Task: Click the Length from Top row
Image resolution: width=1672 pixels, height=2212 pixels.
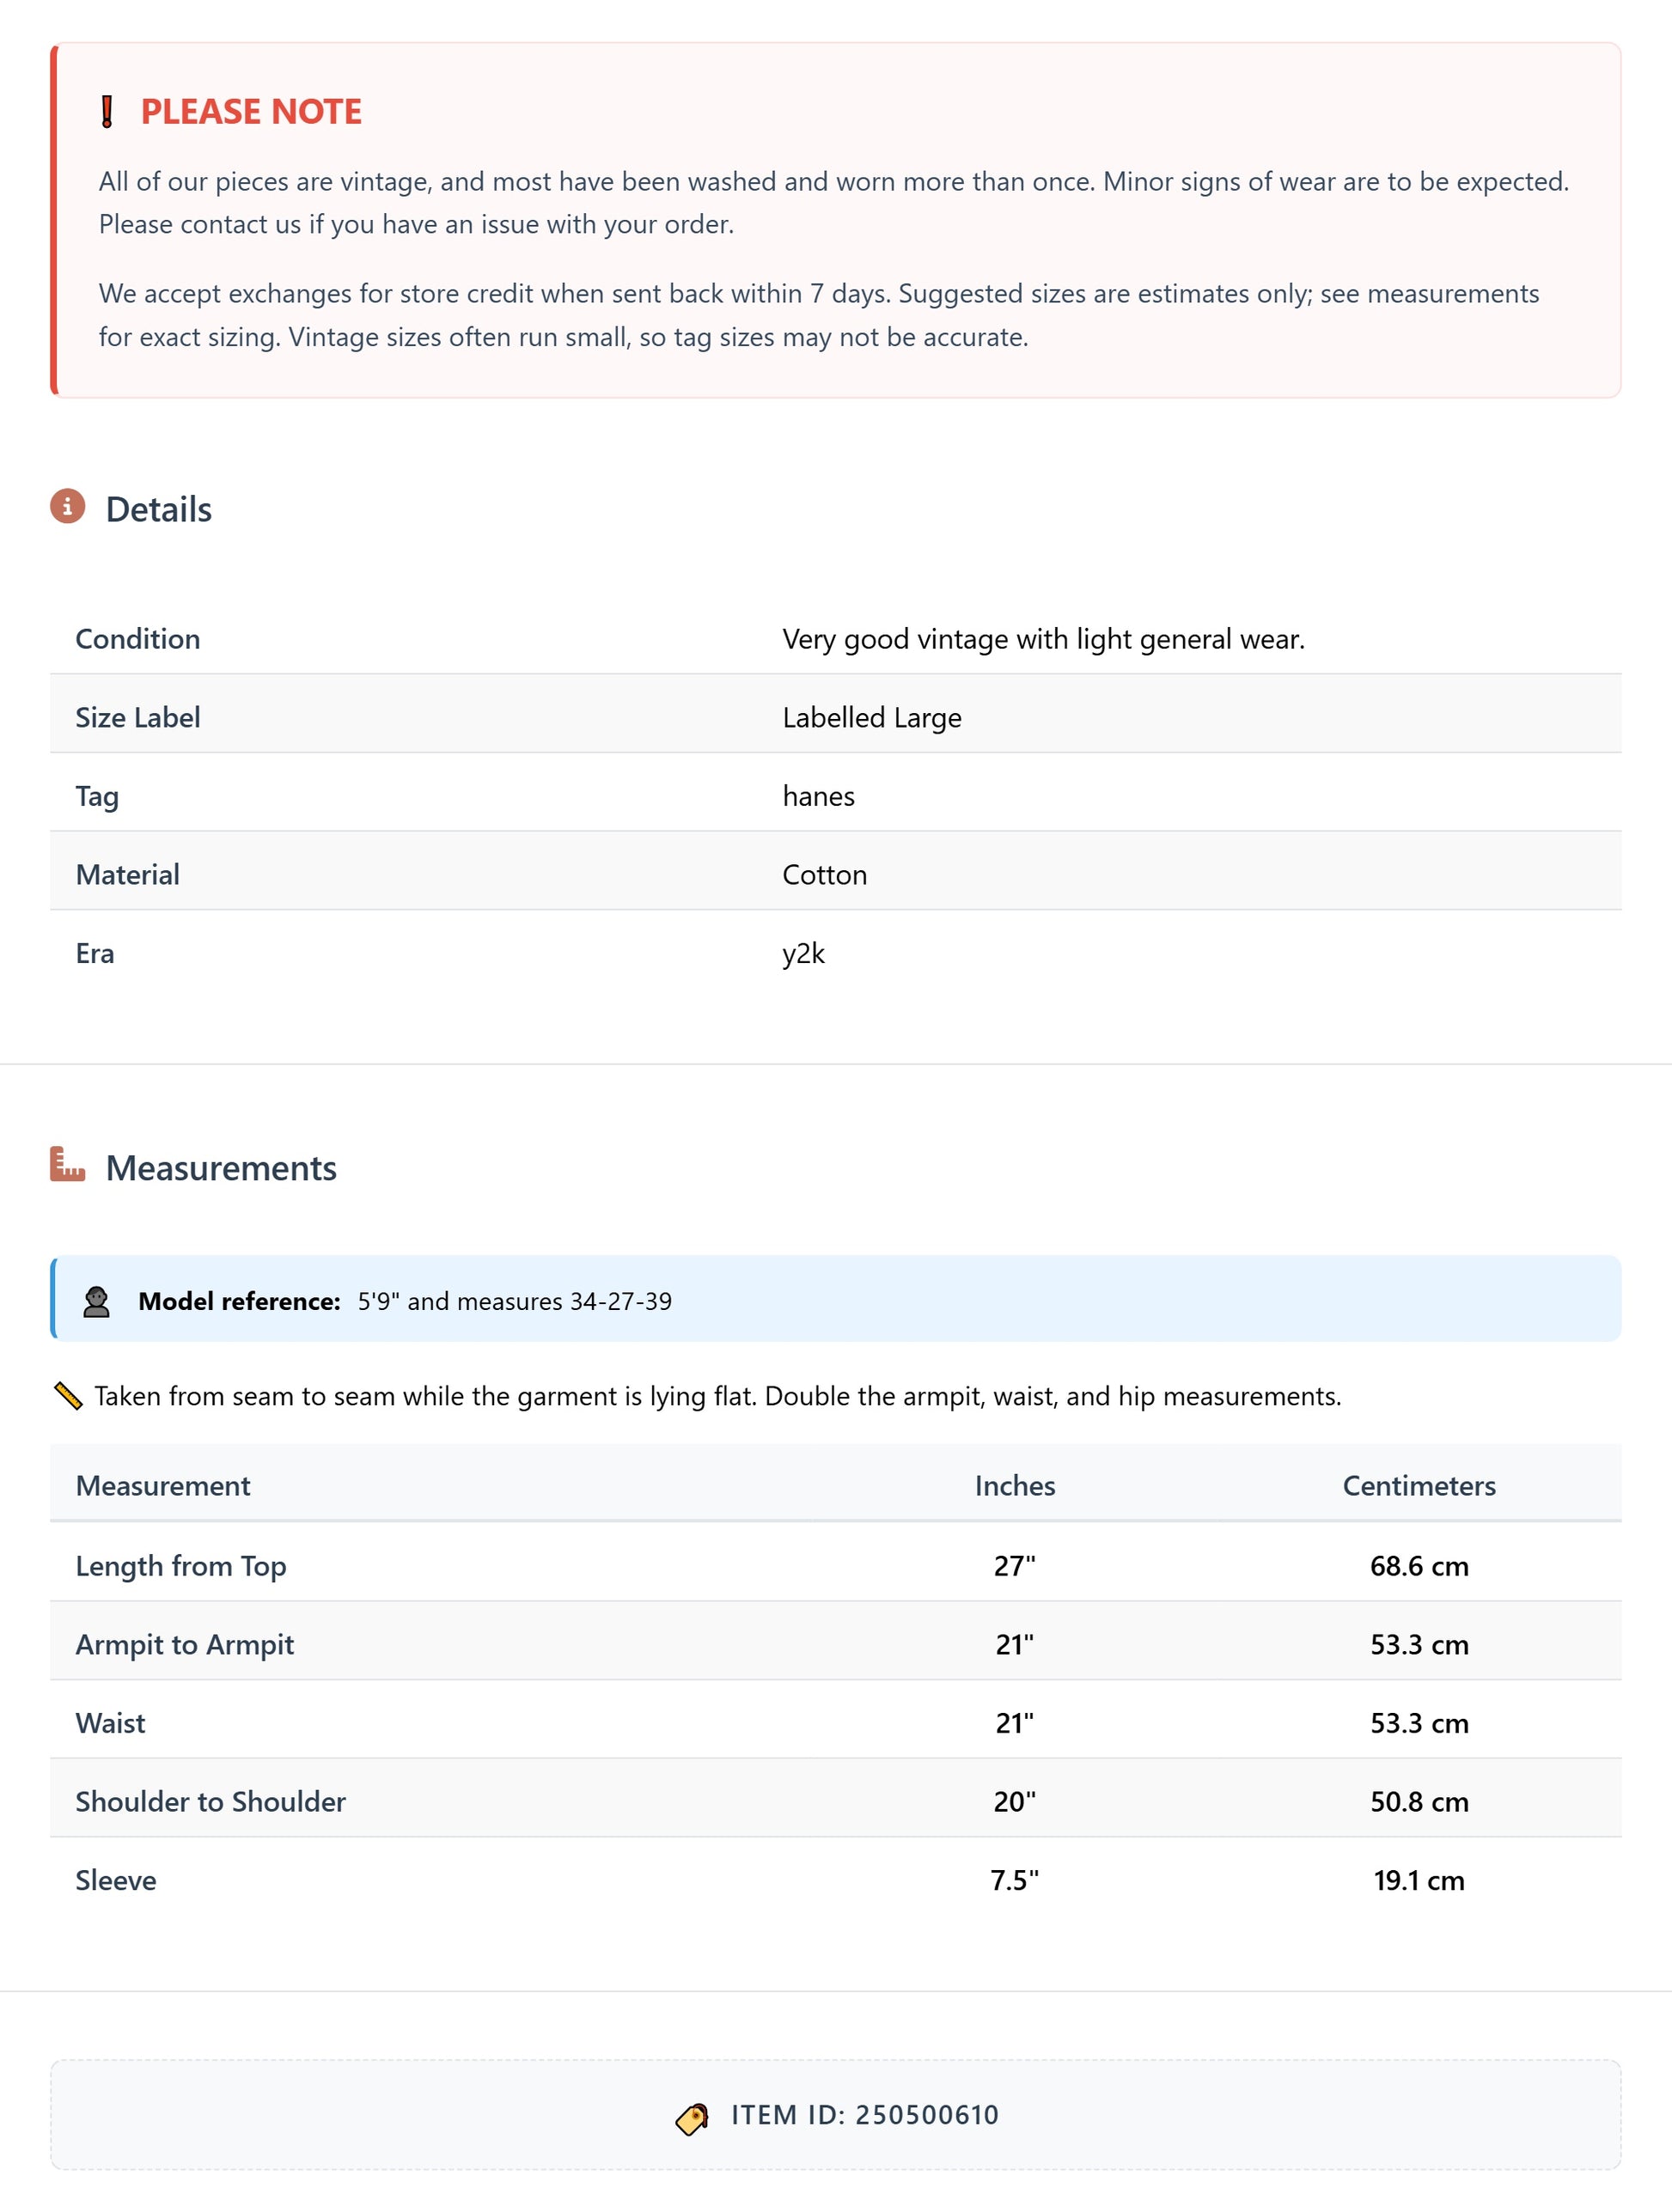Action: (181, 1566)
